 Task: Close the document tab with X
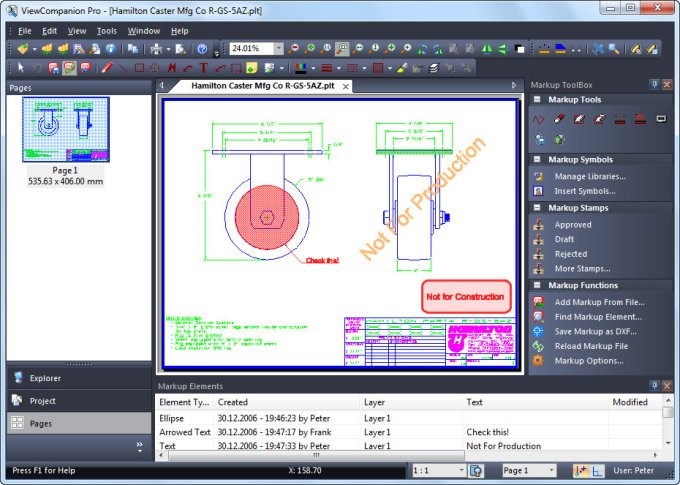click(346, 87)
